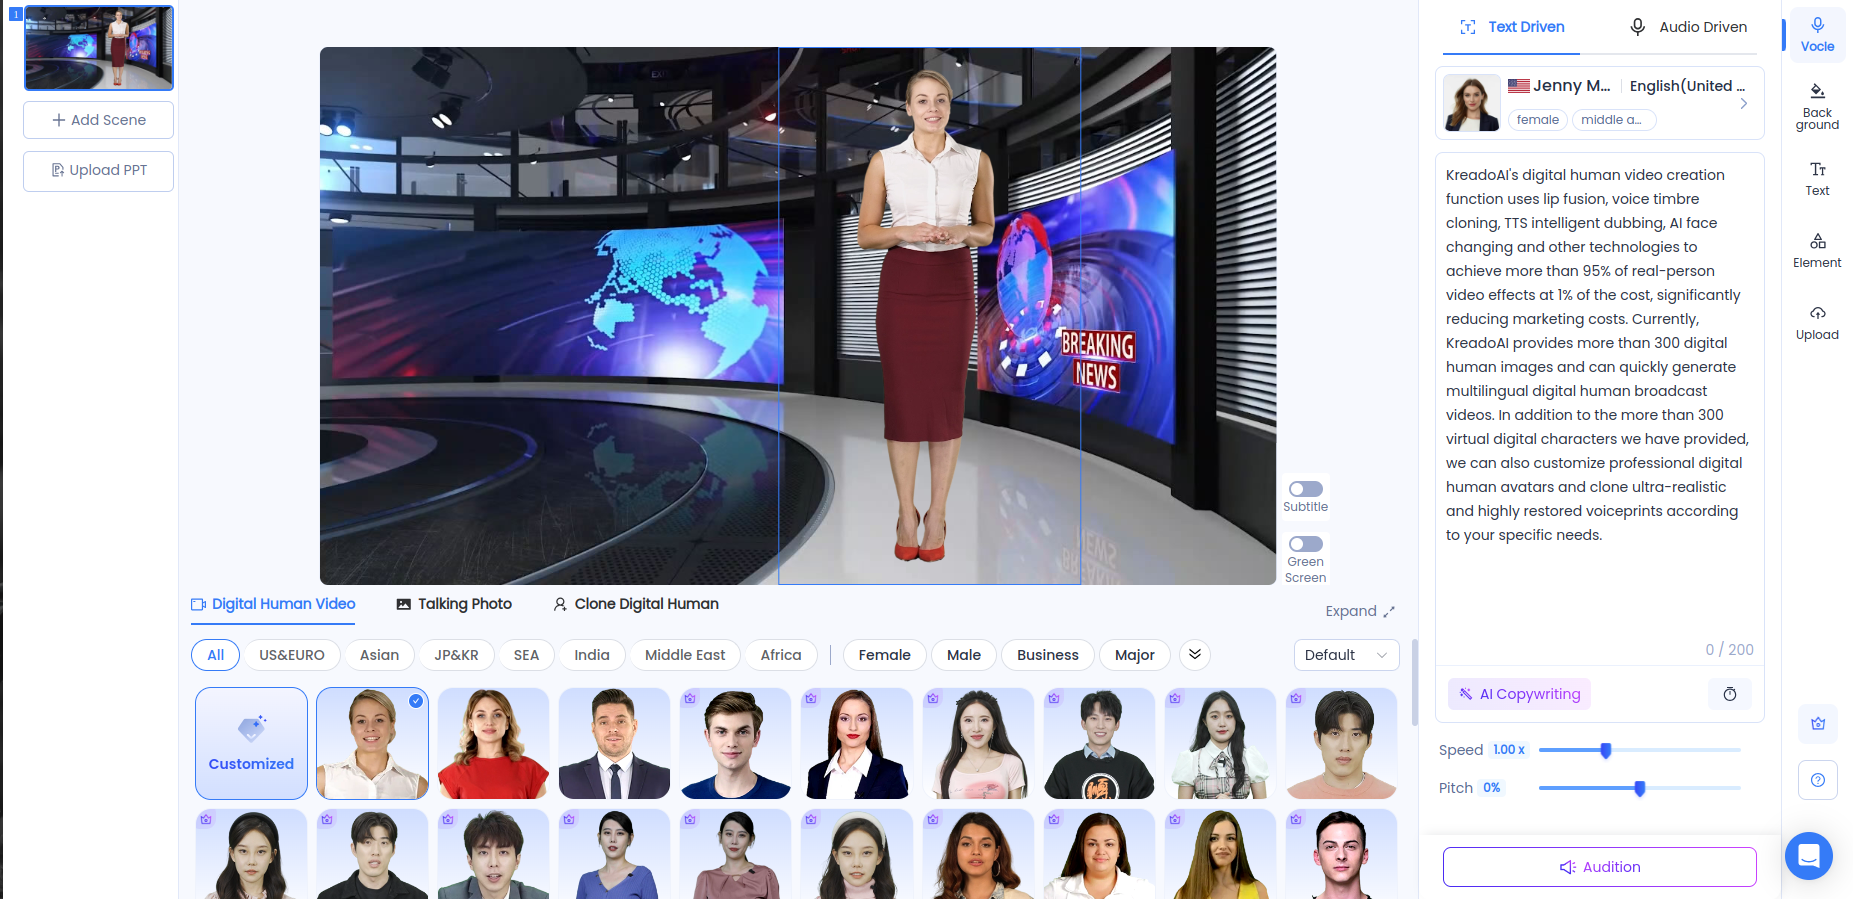Open the Voice panel in right sidebar

(x=1817, y=35)
